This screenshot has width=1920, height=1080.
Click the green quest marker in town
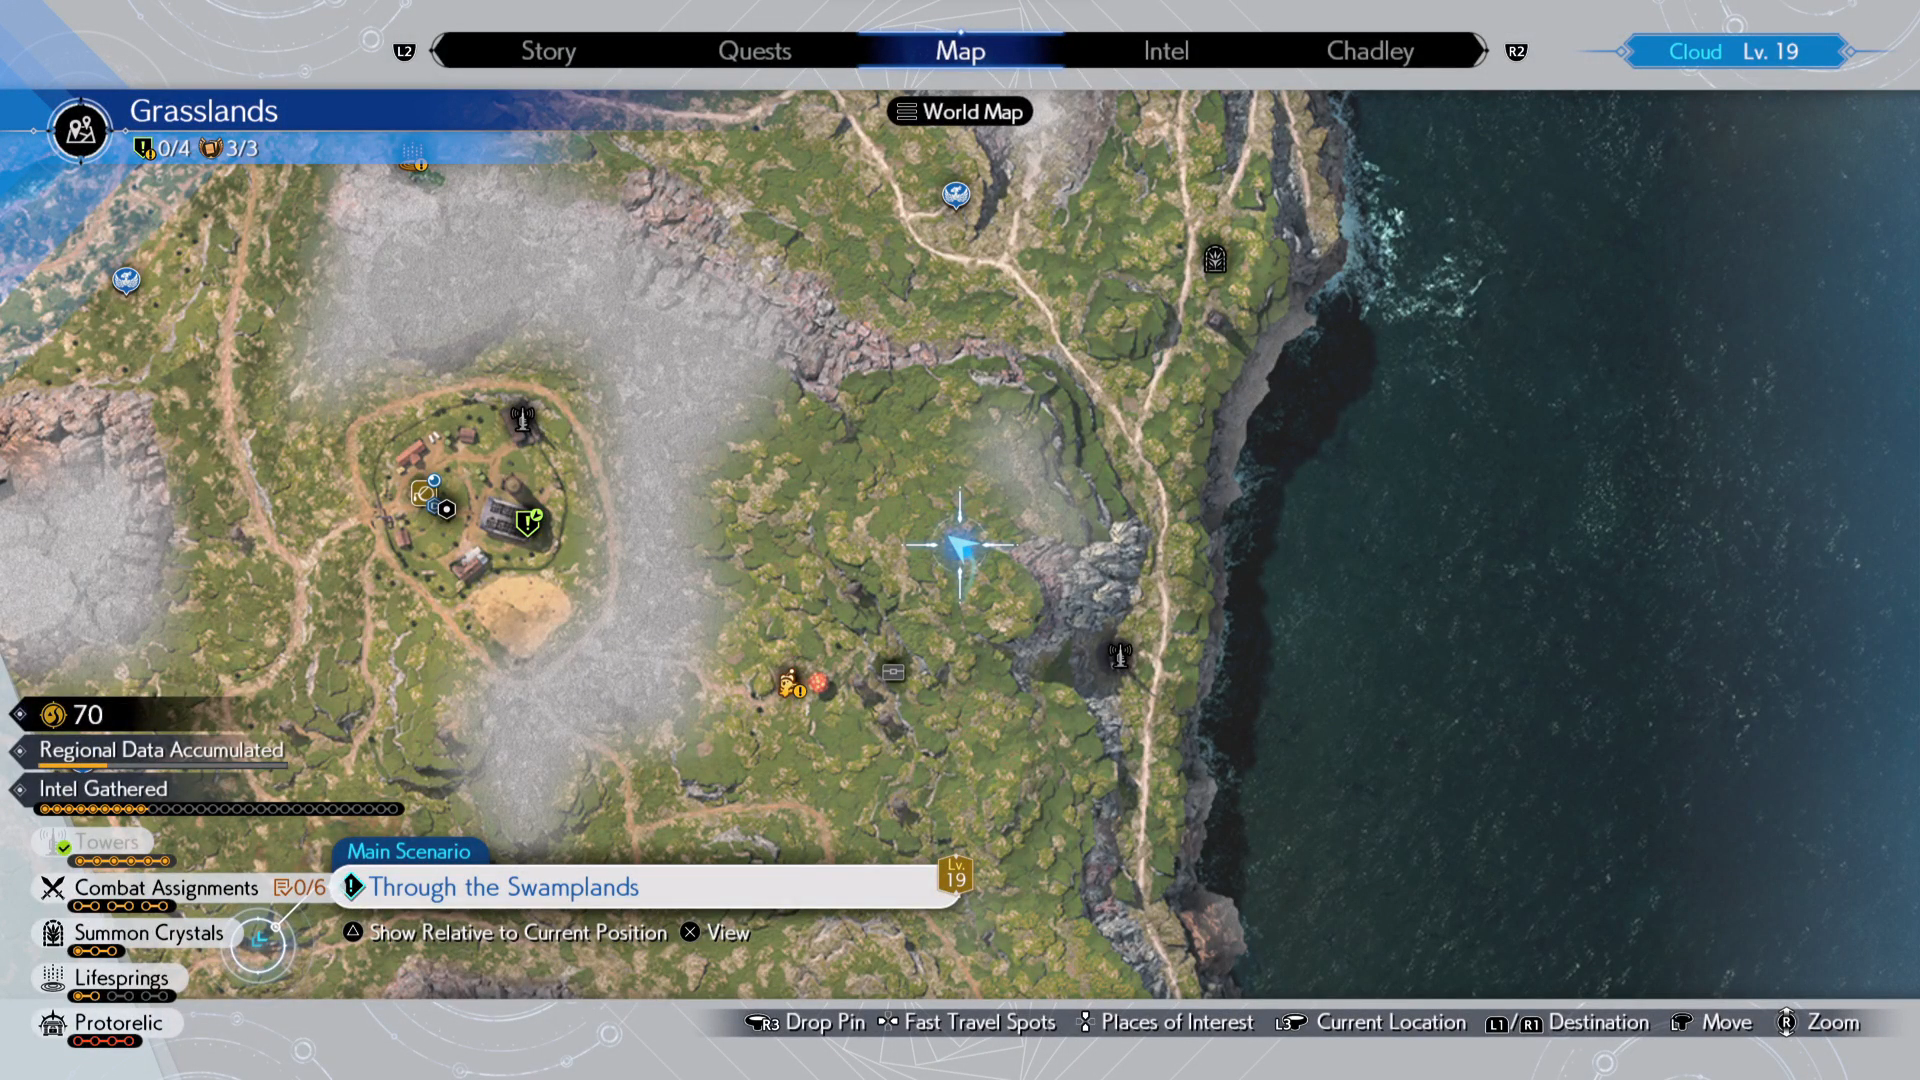[x=528, y=522]
